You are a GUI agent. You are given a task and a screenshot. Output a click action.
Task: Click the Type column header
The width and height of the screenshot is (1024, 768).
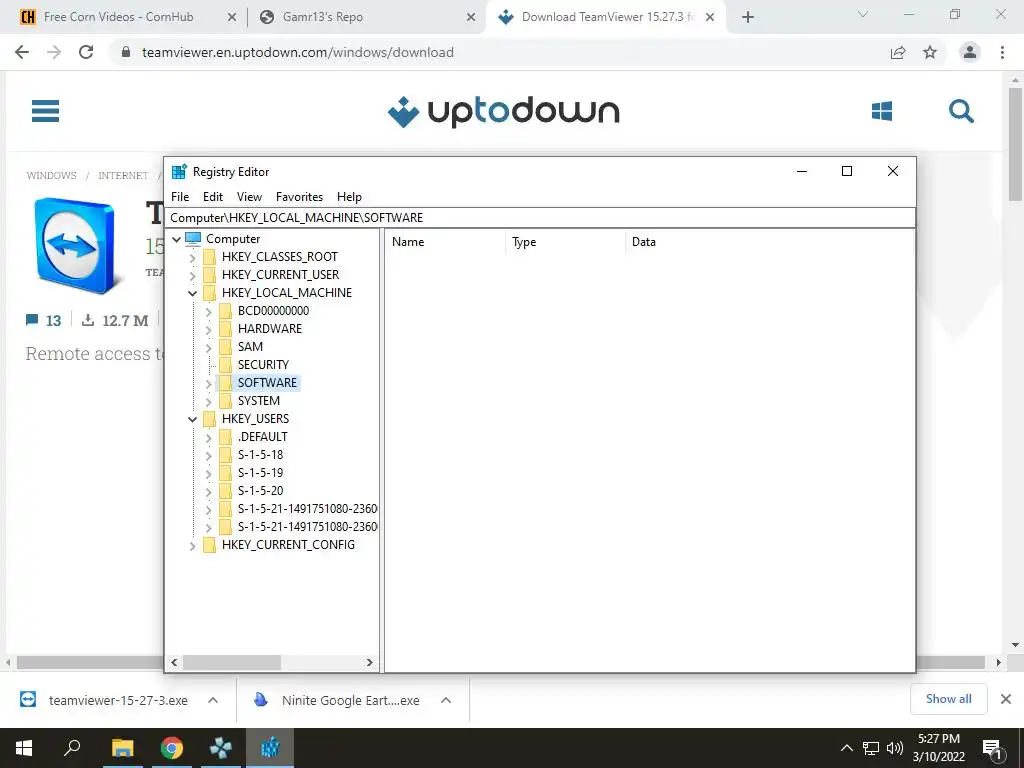566,242
